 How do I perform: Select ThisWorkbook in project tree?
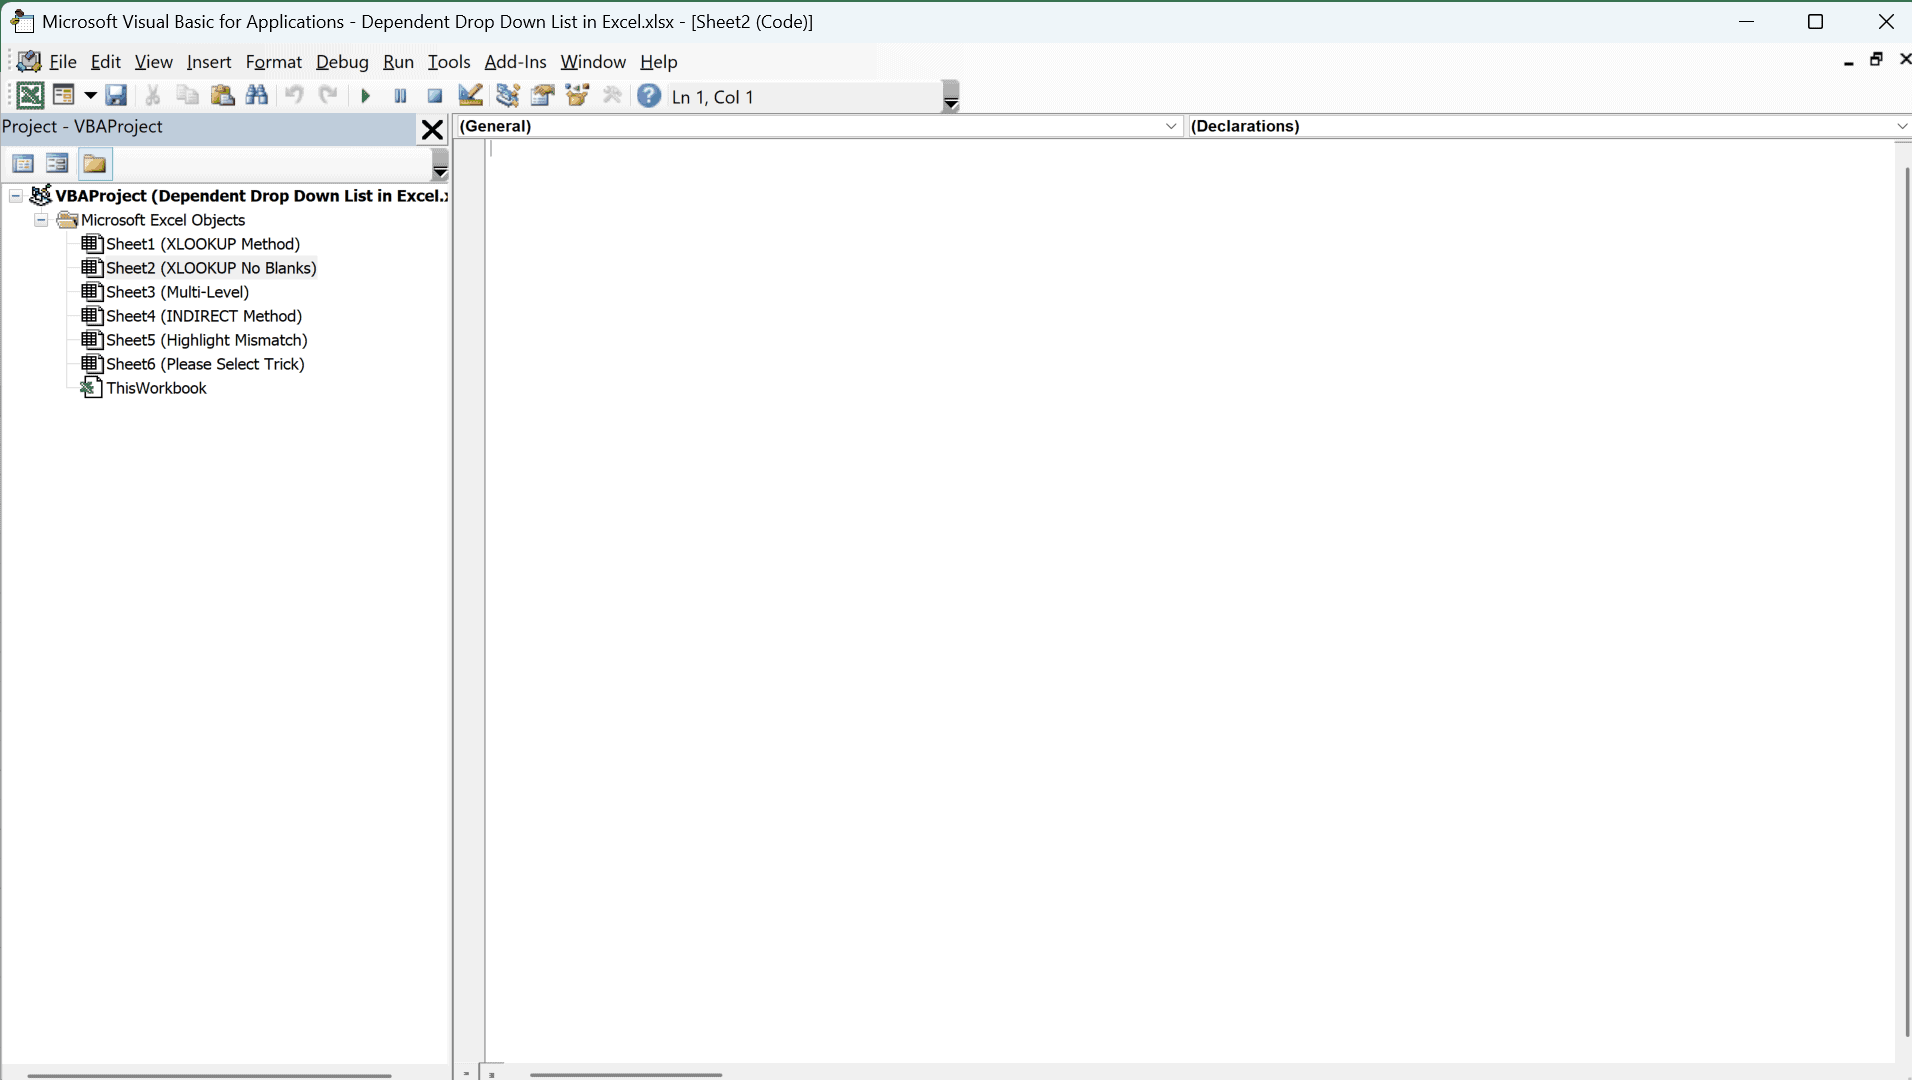point(156,388)
